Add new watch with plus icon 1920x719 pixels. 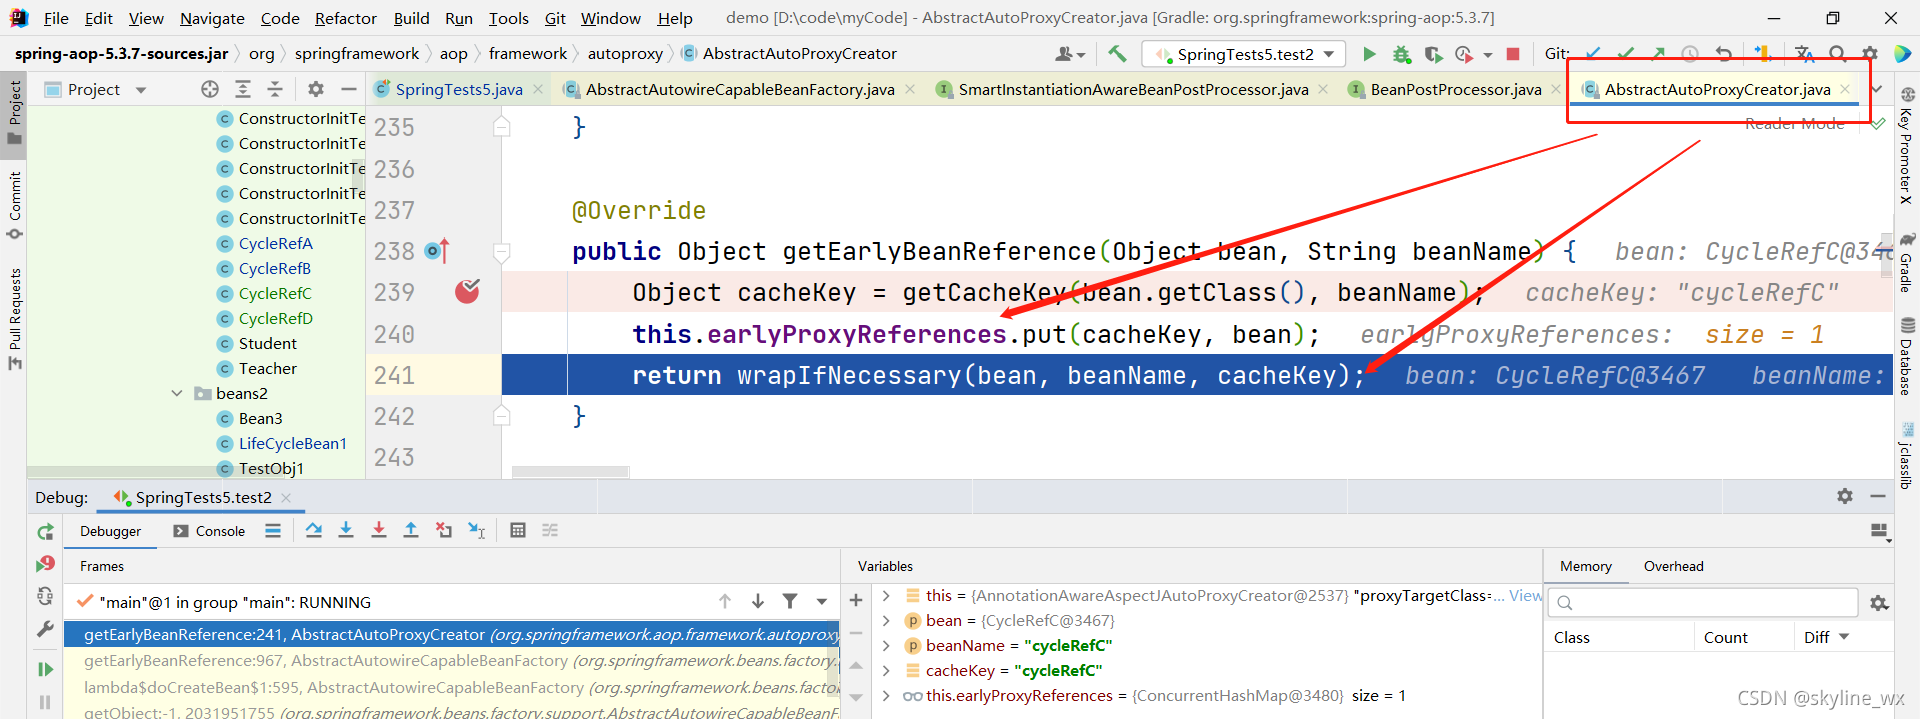(856, 600)
